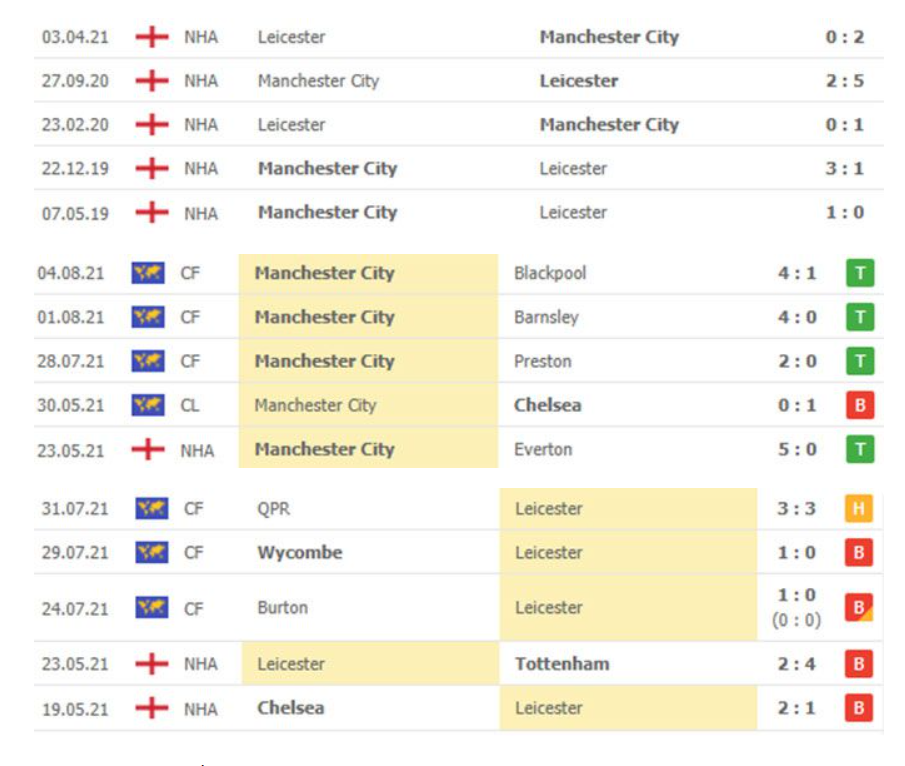The width and height of the screenshot is (905, 766).
Task: Open Manchester City link in 03.04.21 row
Action: [x=609, y=37]
